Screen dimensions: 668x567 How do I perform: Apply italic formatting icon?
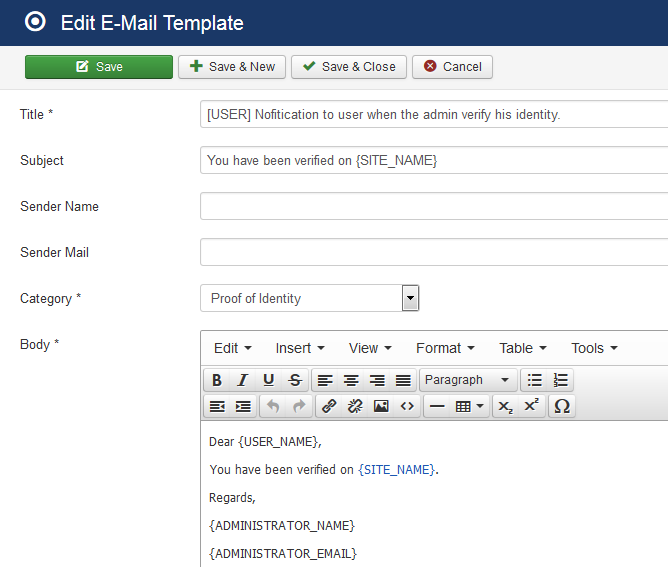click(x=243, y=380)
